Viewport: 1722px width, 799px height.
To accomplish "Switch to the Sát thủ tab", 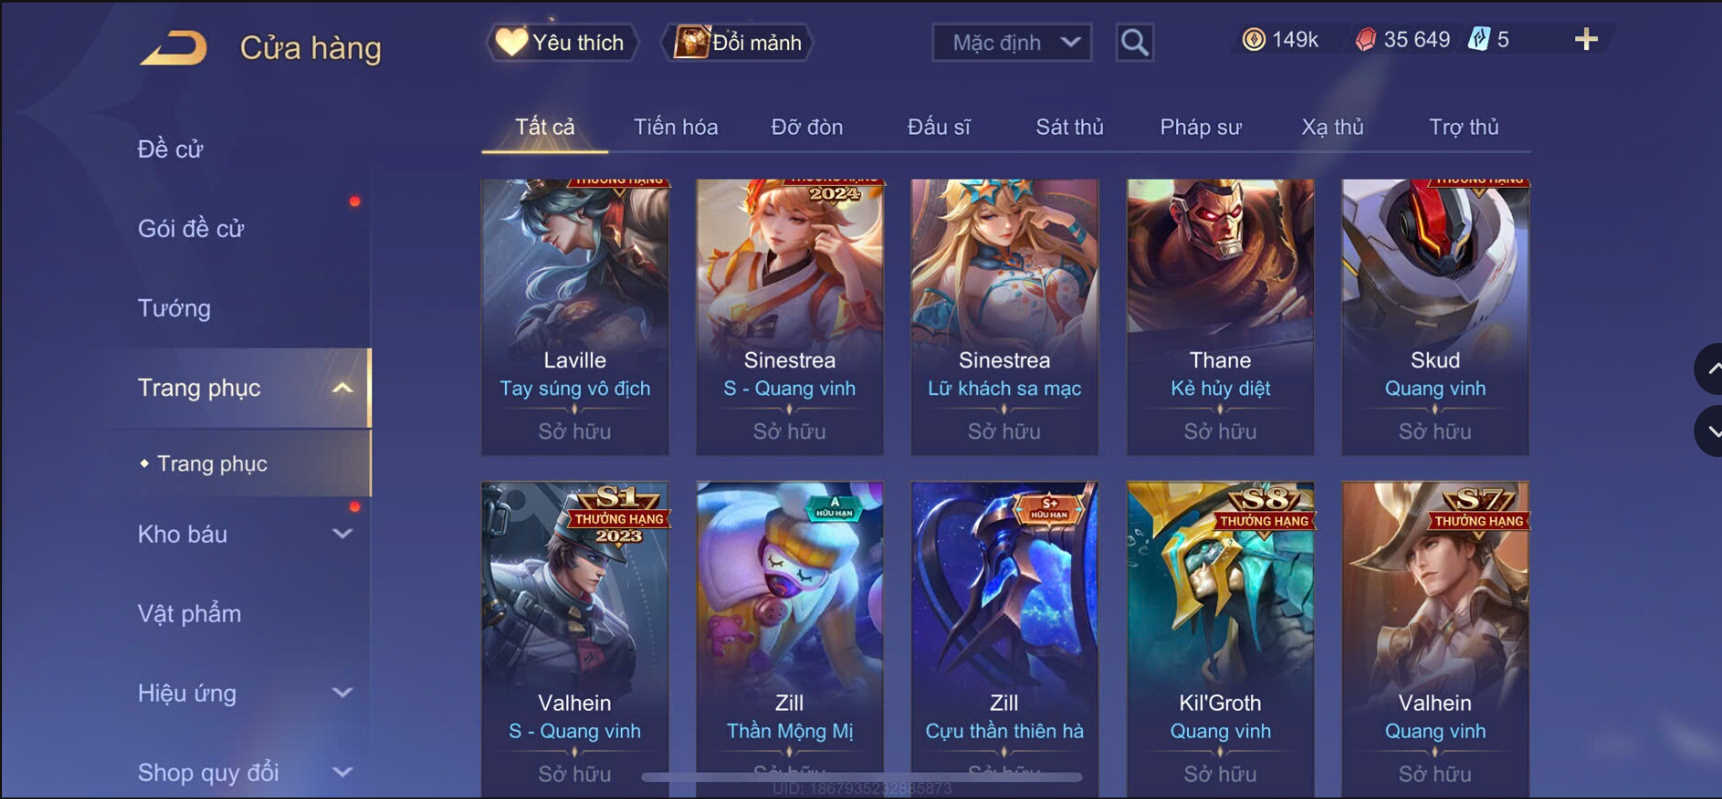I will click(x=1069, y=127).
